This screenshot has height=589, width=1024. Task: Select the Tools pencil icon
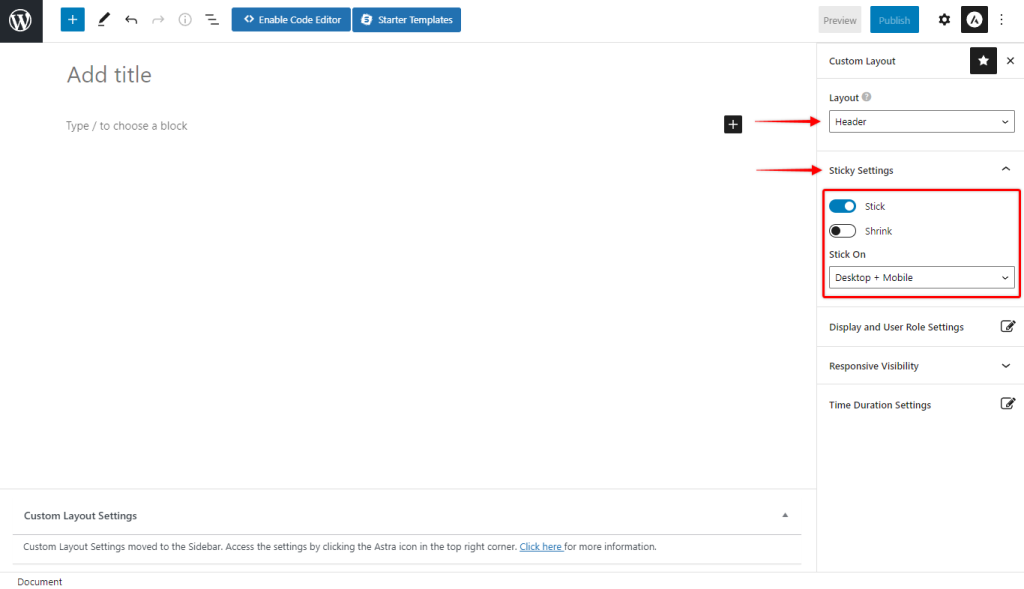click(104, 20)
